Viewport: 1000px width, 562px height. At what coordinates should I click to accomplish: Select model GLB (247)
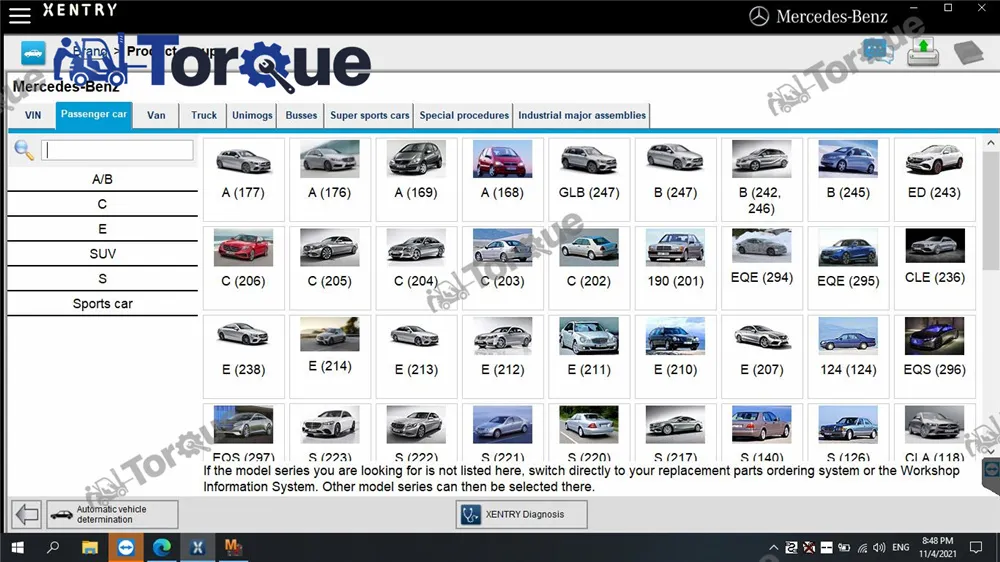(x=589, y=179)
